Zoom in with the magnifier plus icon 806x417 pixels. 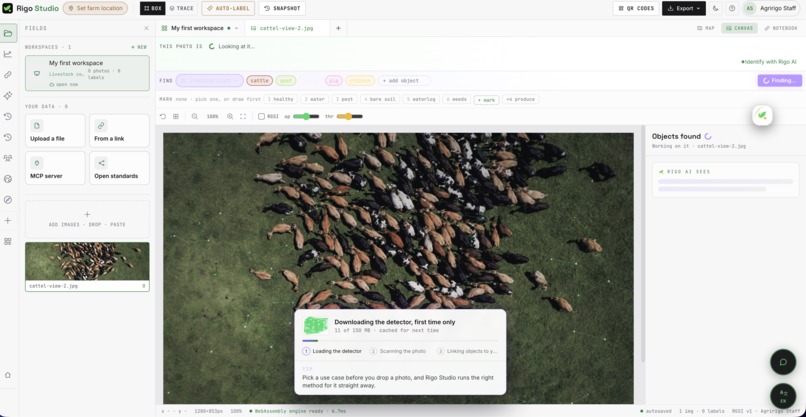pyautogui.click(x=230, y=117)
